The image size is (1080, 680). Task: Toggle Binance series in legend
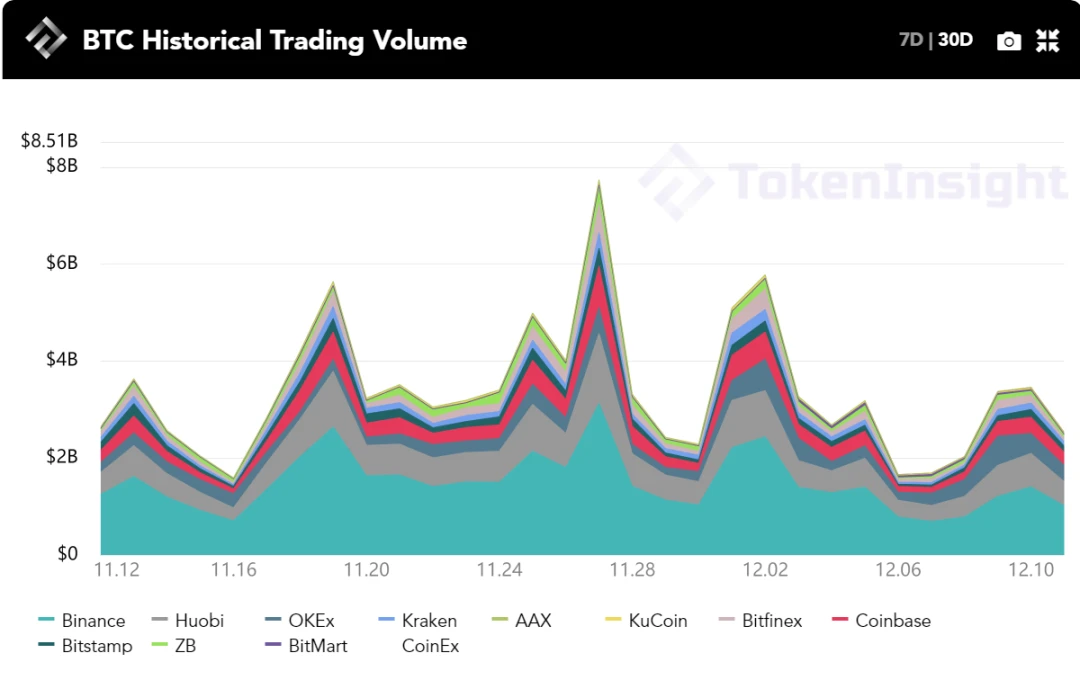click(81, 621)
